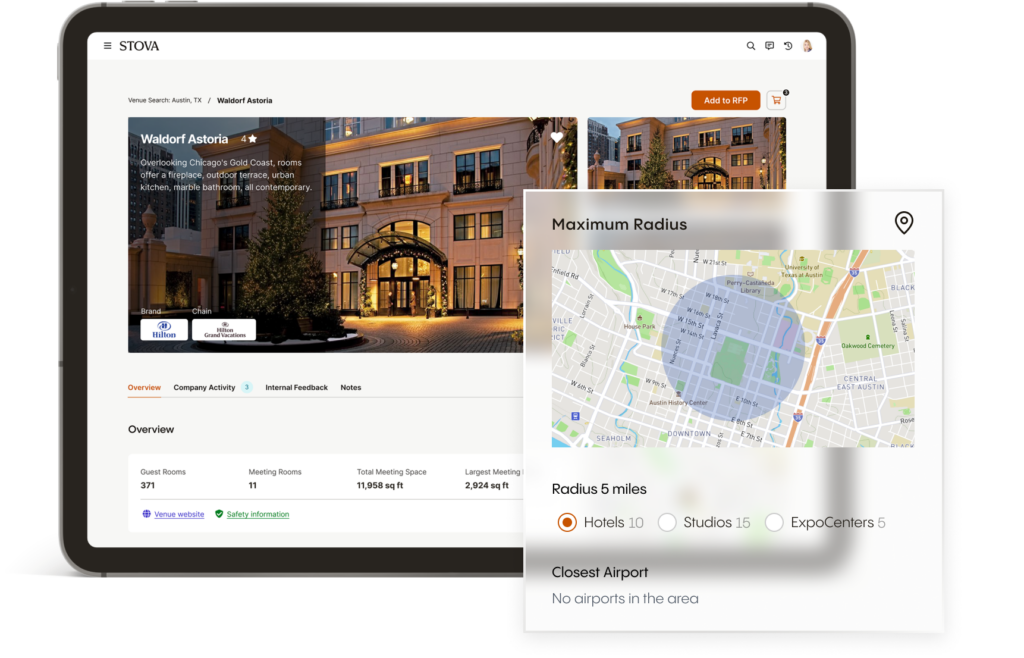The height and width of the screenshot is (658, 1024).
Task: Open the hamburger navigation menu
Action: click(107, 45)
